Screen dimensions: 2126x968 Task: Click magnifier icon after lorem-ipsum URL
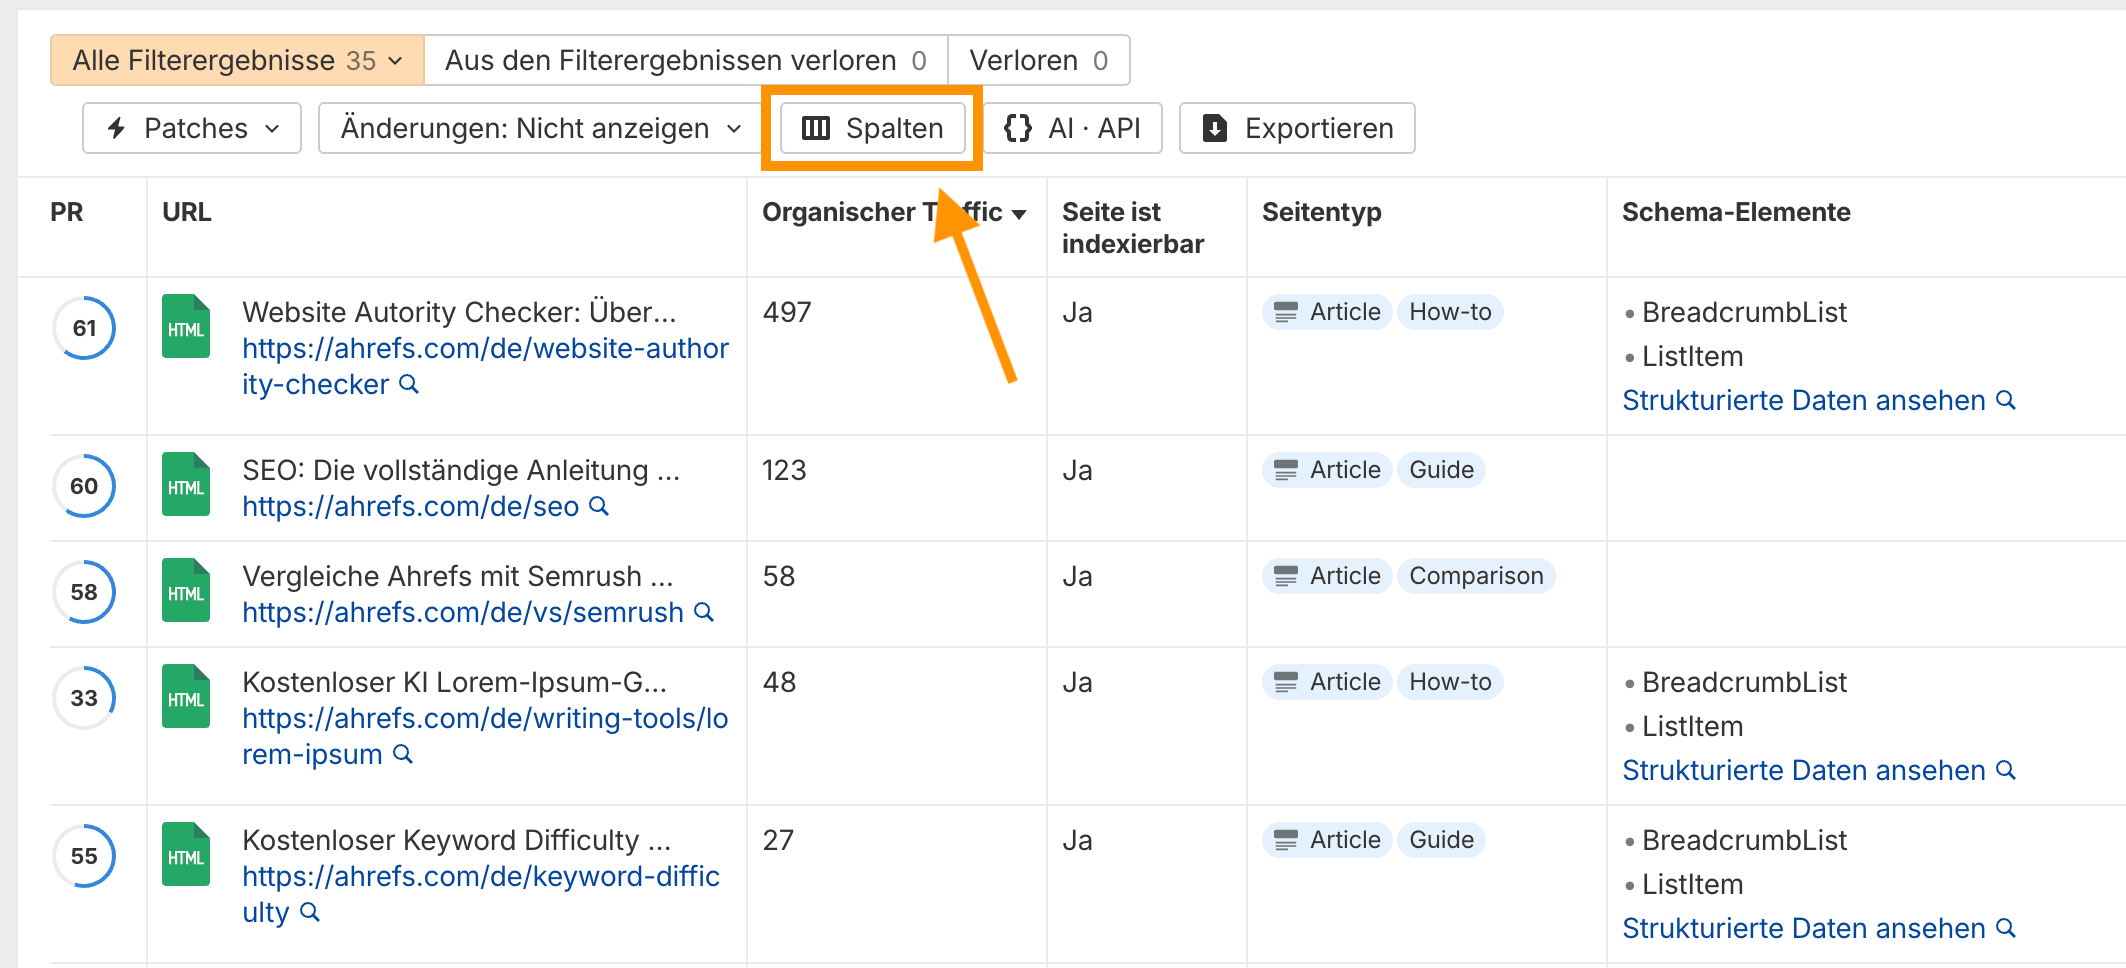(x=403, y=754)
